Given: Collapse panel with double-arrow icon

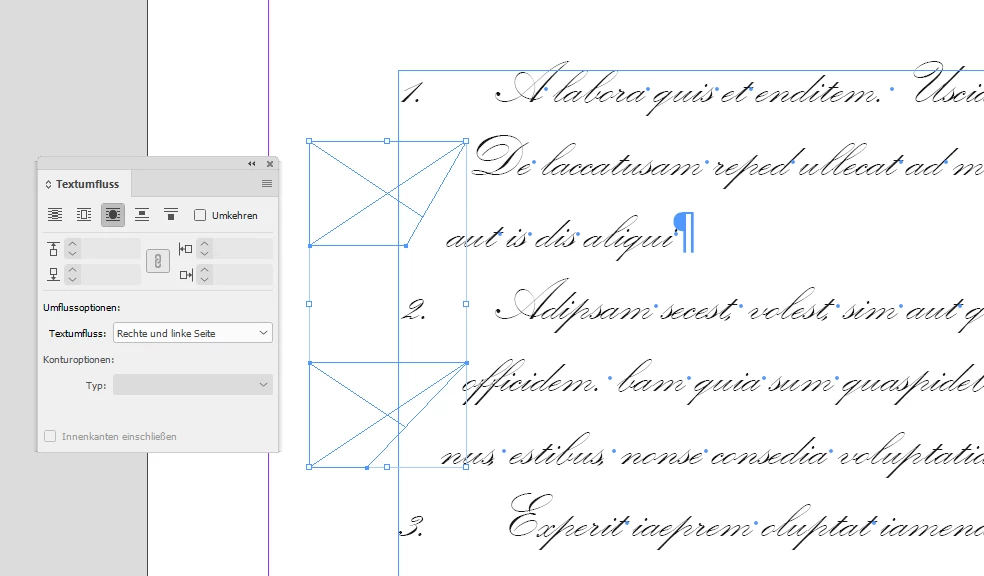Looking at the screenshot, I should tap(252, 164).
